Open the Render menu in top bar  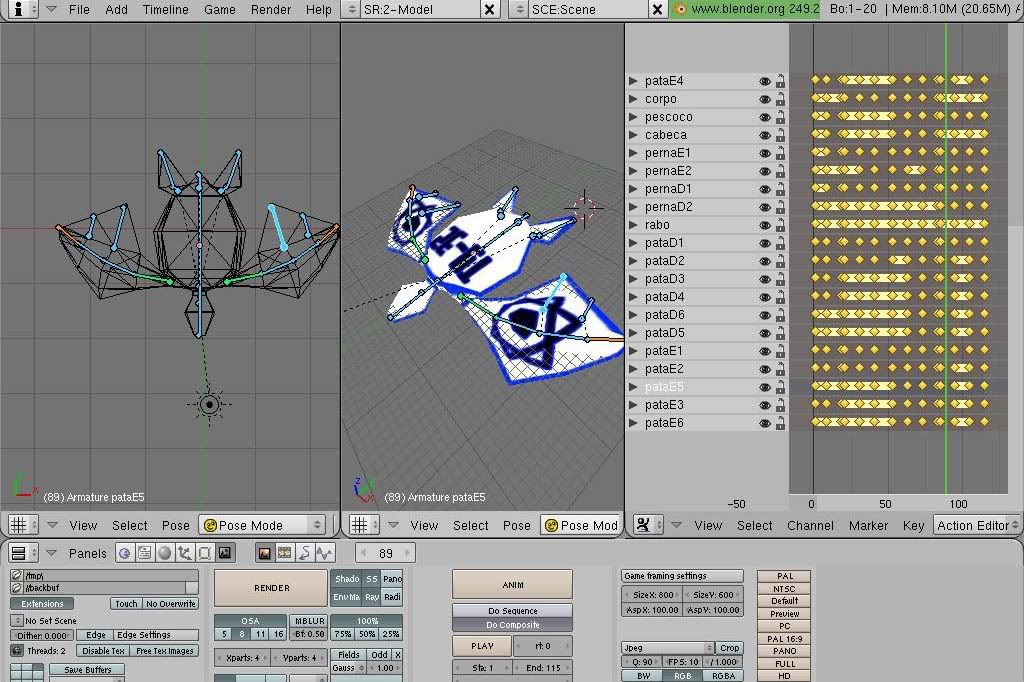[270, 9]
